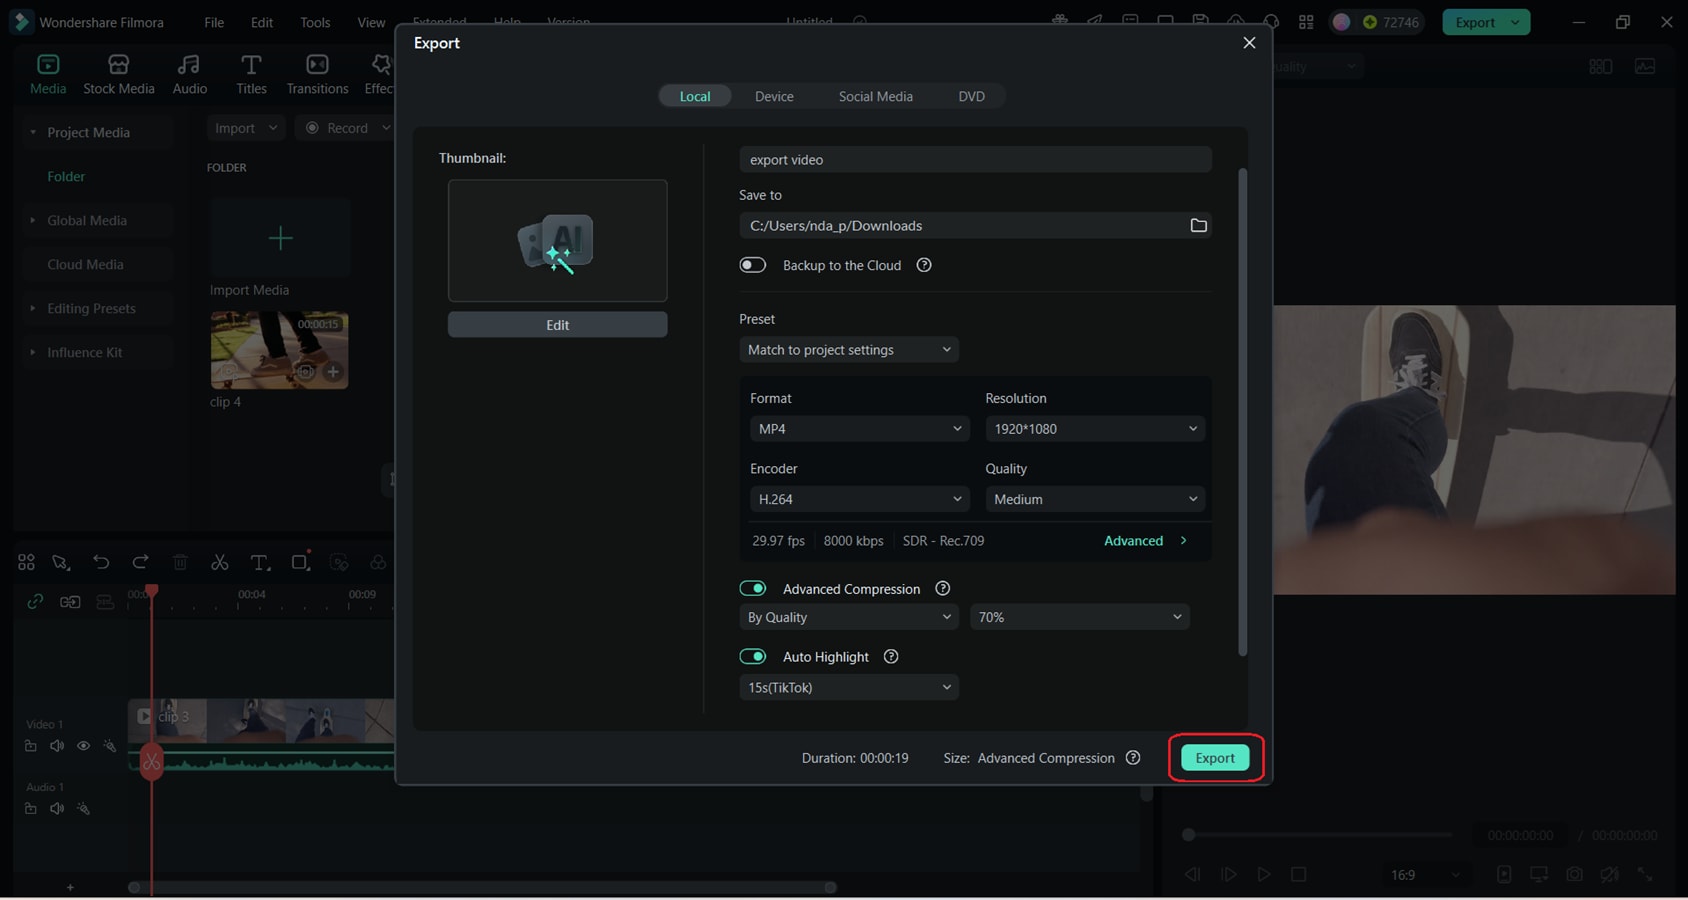Click help icon next to Backup to the Cloud

coord(924,265)
